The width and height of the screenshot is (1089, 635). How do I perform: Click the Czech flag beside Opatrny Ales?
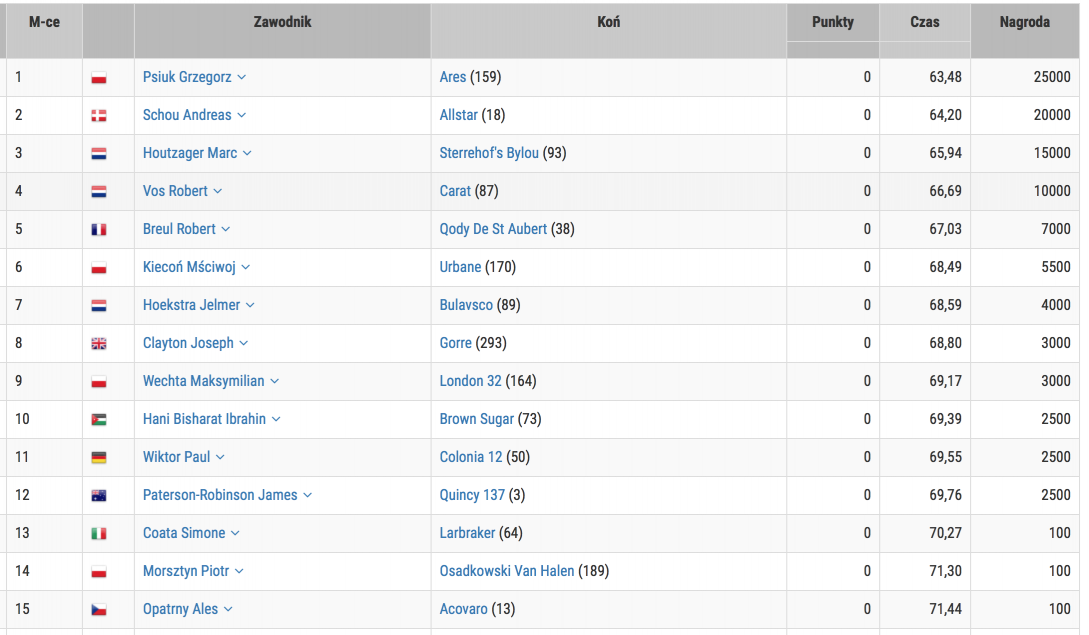click(99, 610)
